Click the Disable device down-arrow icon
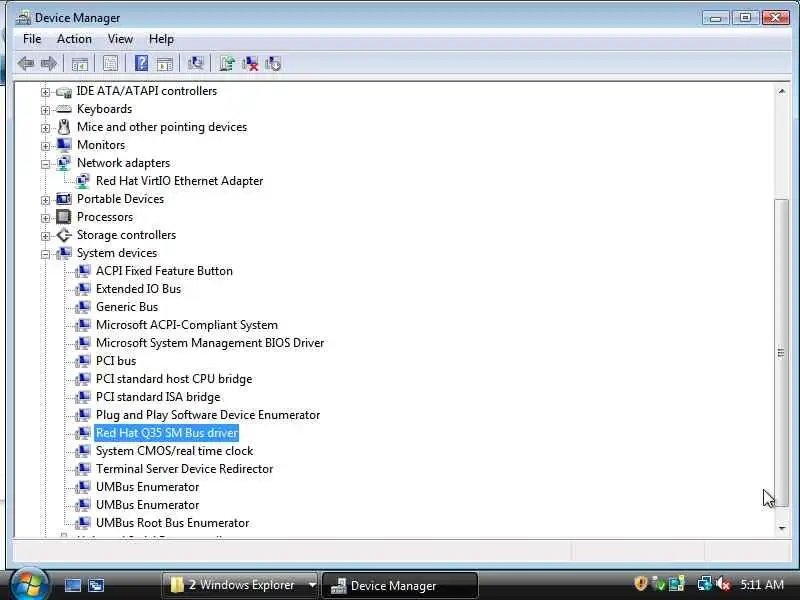The height and width of the screenshot is (600, 800). 273,63
